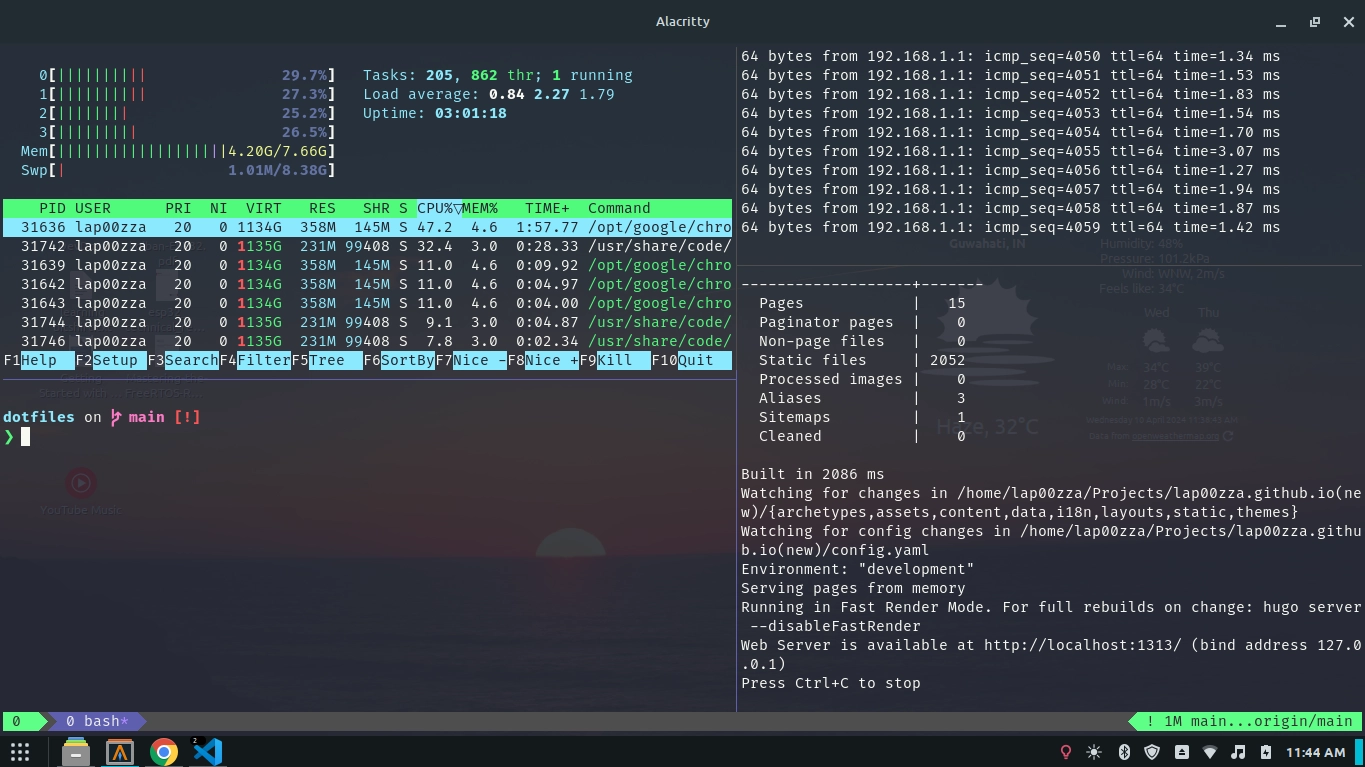Click the battery icon in the system tray
The height and width of the screenshot is (767, 1365).
coord(1266,752)
